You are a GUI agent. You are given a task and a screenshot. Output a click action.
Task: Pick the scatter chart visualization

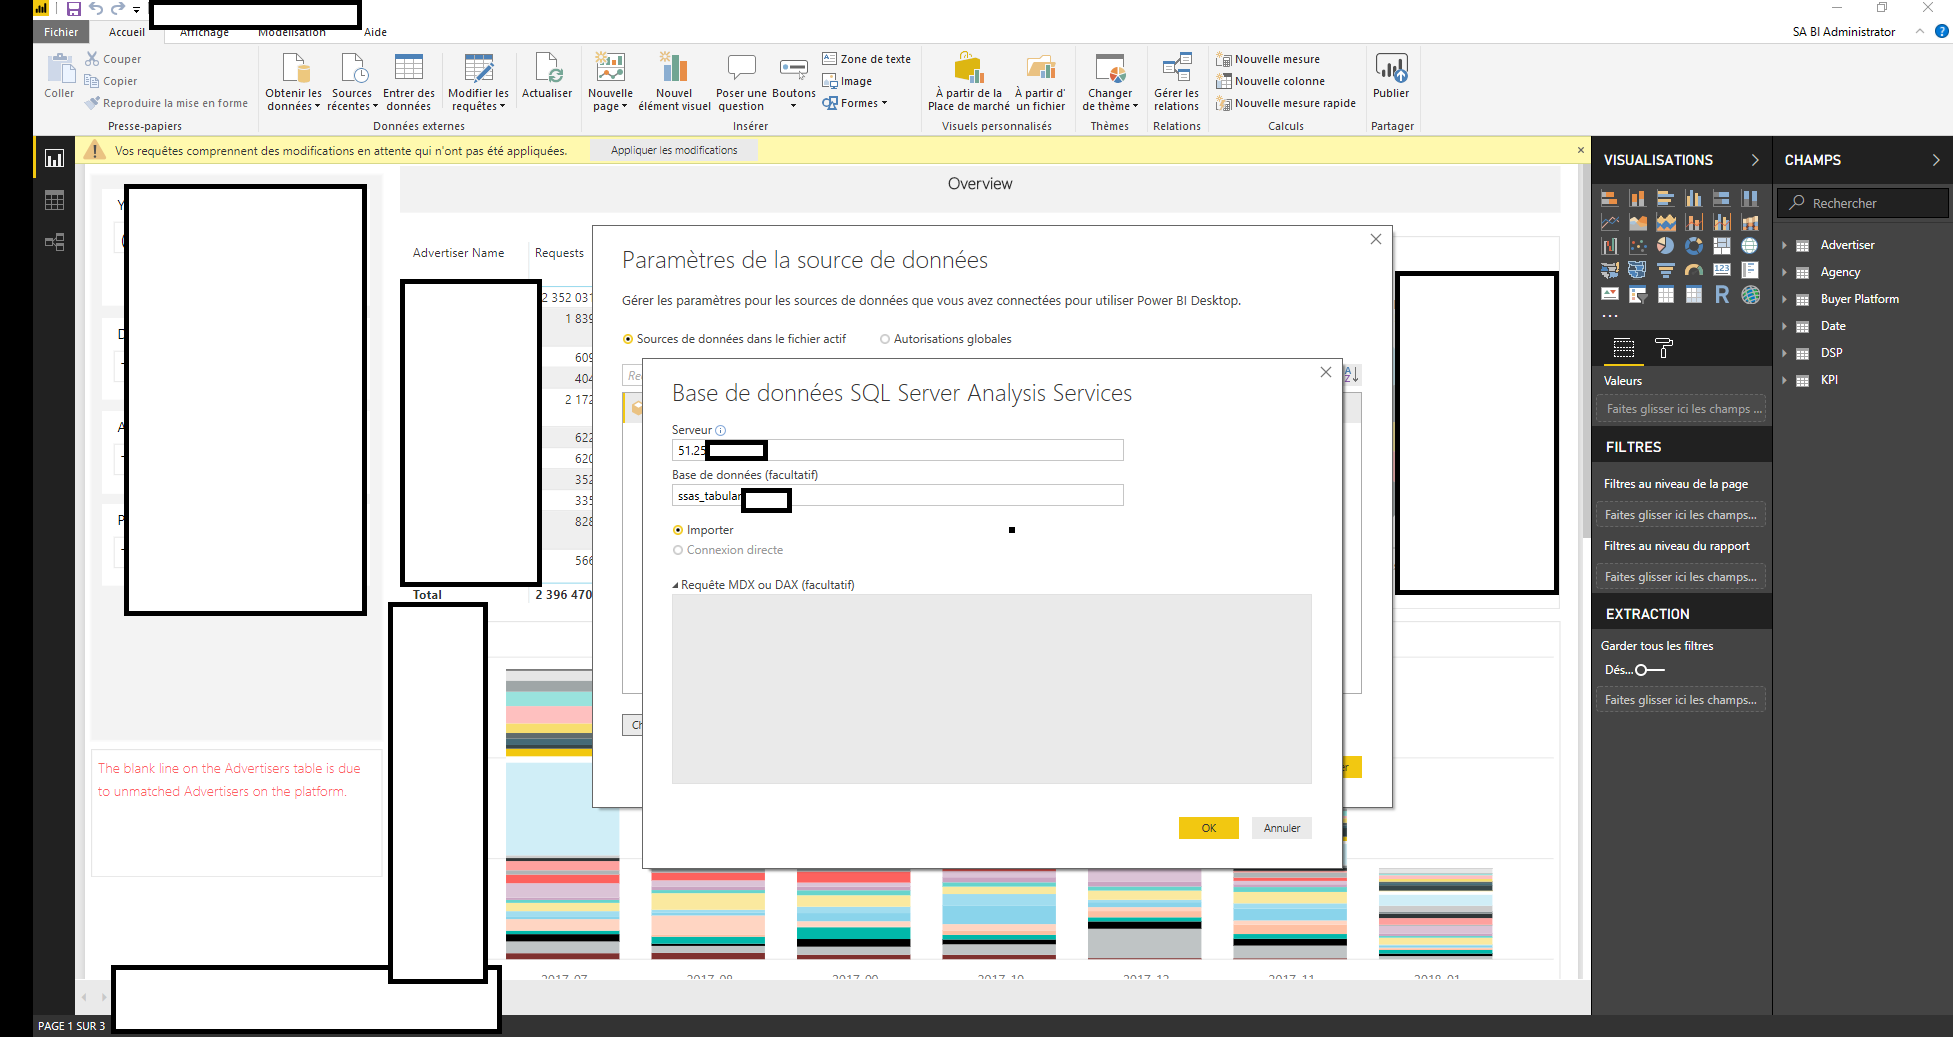[x=1637, y=246]
